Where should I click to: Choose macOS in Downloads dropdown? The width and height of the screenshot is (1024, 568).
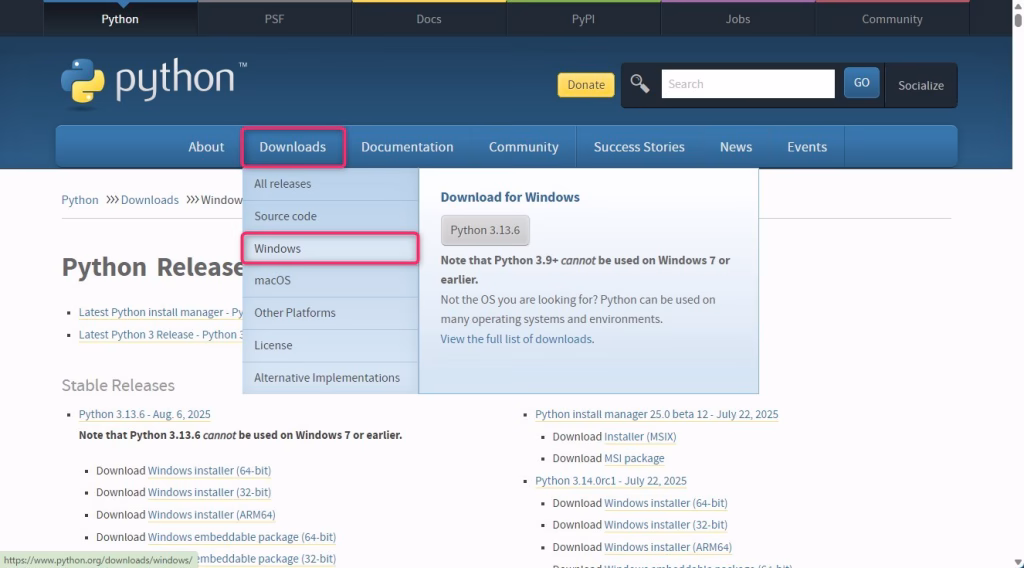click(330, 281)
